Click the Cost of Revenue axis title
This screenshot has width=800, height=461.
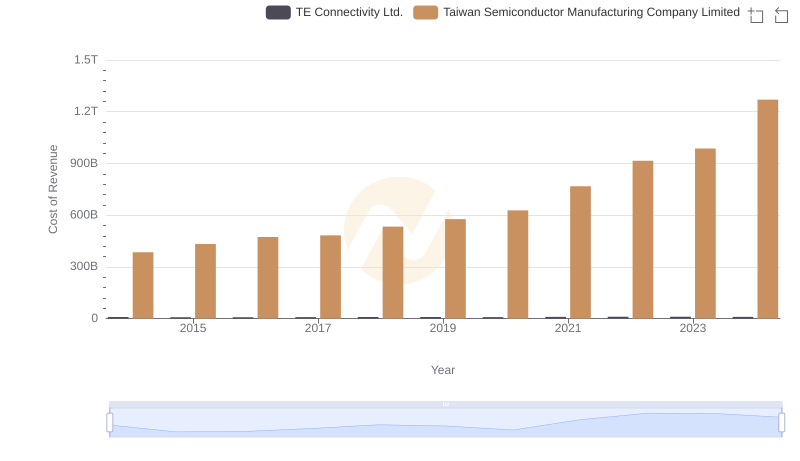(53, 189)
